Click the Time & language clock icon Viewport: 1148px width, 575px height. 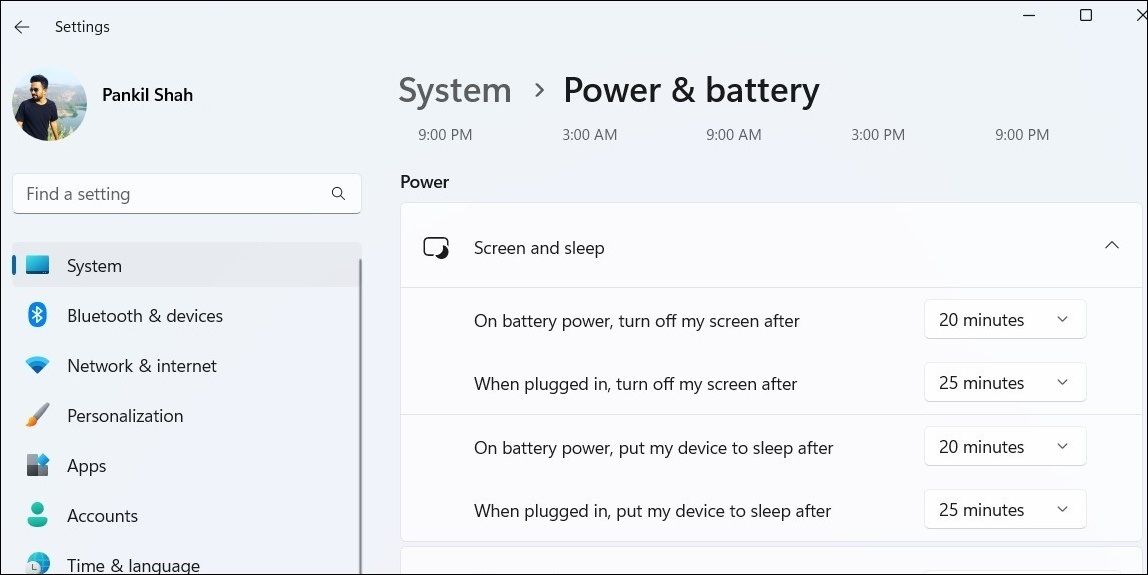pyautogui.click(x=38, y=564)
